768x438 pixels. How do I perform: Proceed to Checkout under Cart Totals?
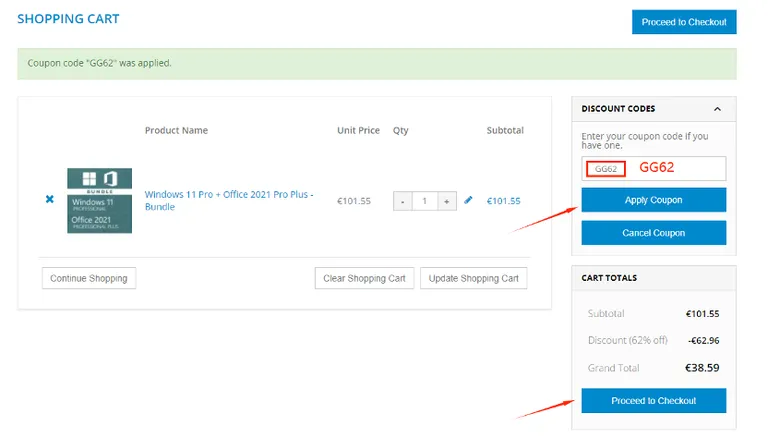click(653, 401)
